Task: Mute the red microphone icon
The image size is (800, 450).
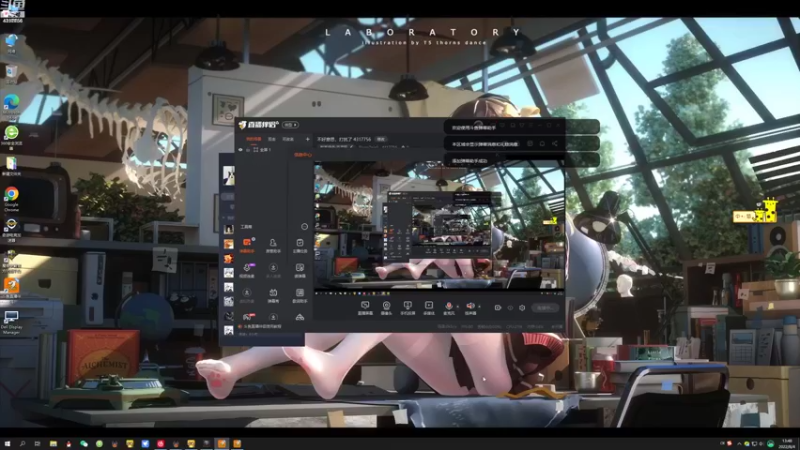Action: coord(448,306)
